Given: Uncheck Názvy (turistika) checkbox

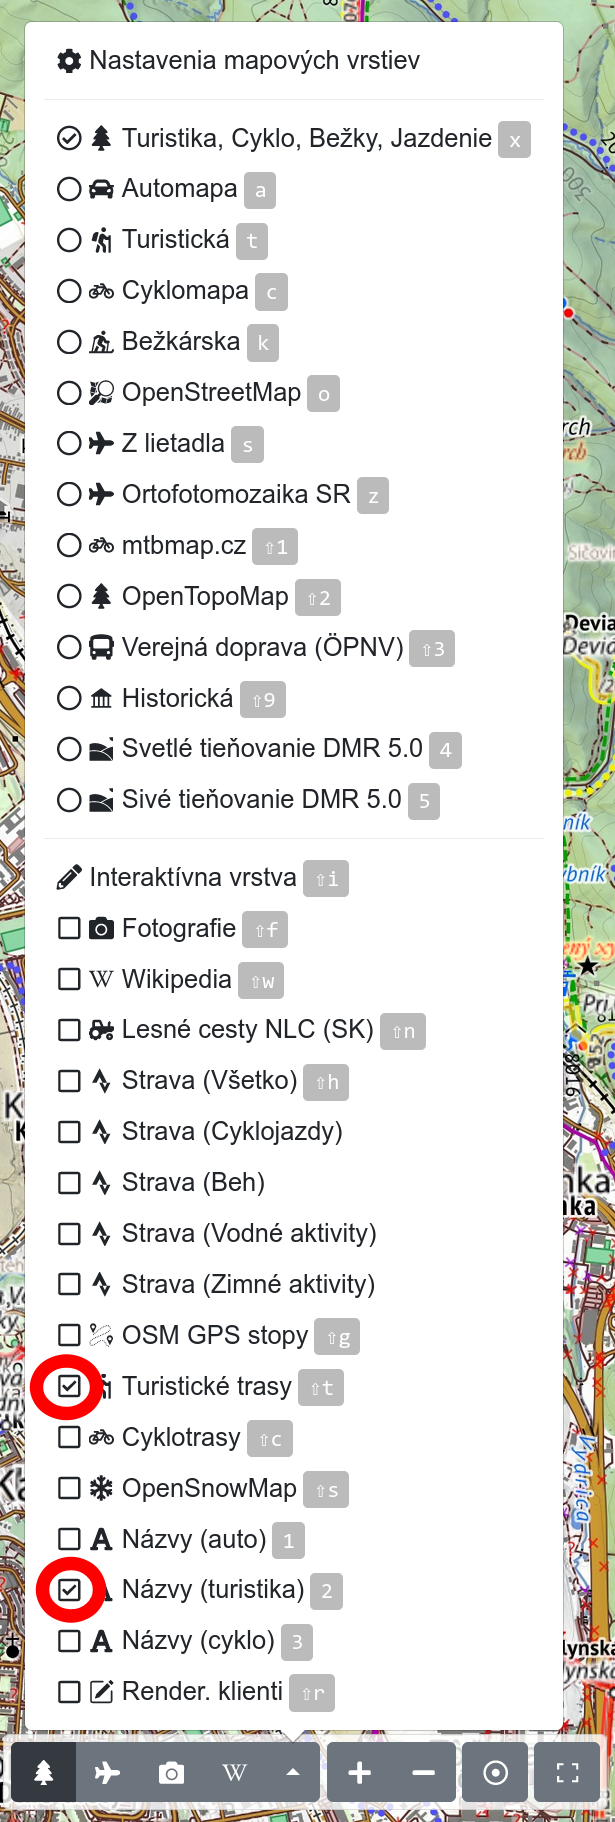Looking at the screenshot, I should tap(68, 1589).
